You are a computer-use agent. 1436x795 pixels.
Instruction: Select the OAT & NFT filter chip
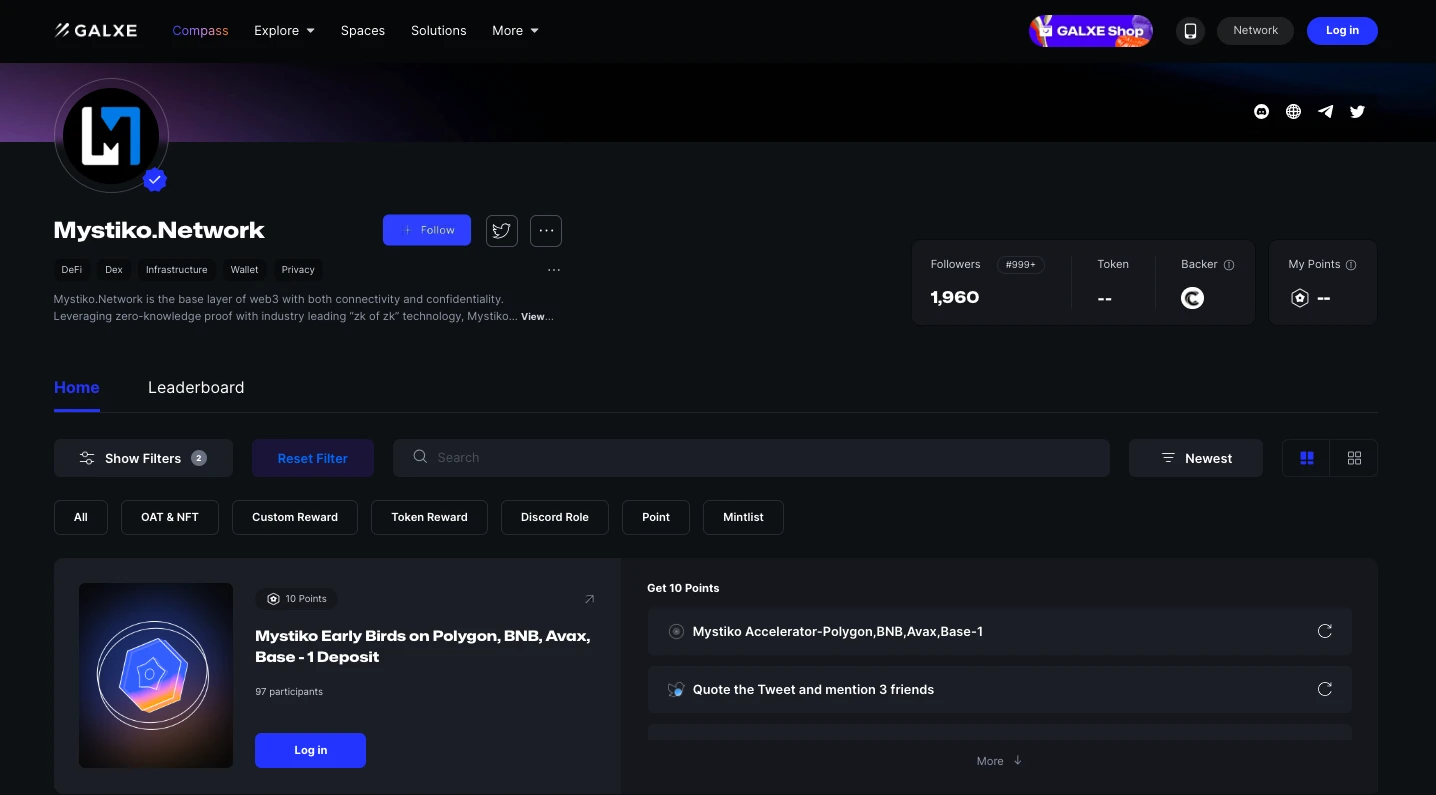click(170, 517)
